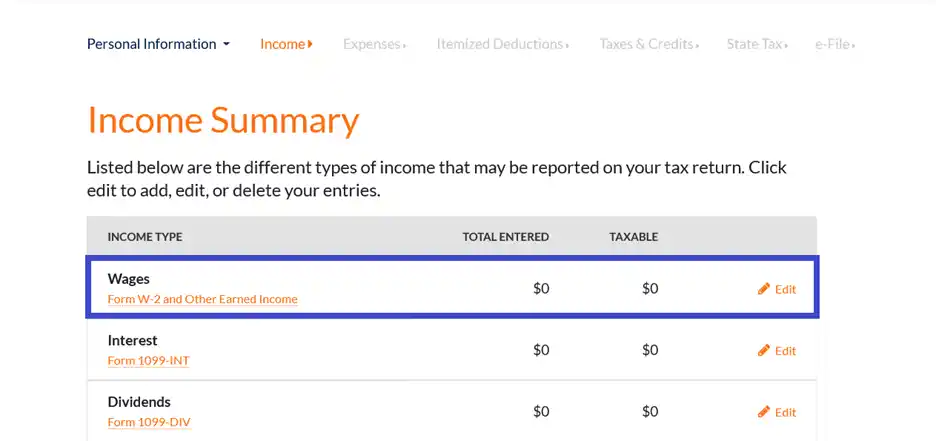
Task: Click the Dividends income type label
Action: click(x=139, y=402)
